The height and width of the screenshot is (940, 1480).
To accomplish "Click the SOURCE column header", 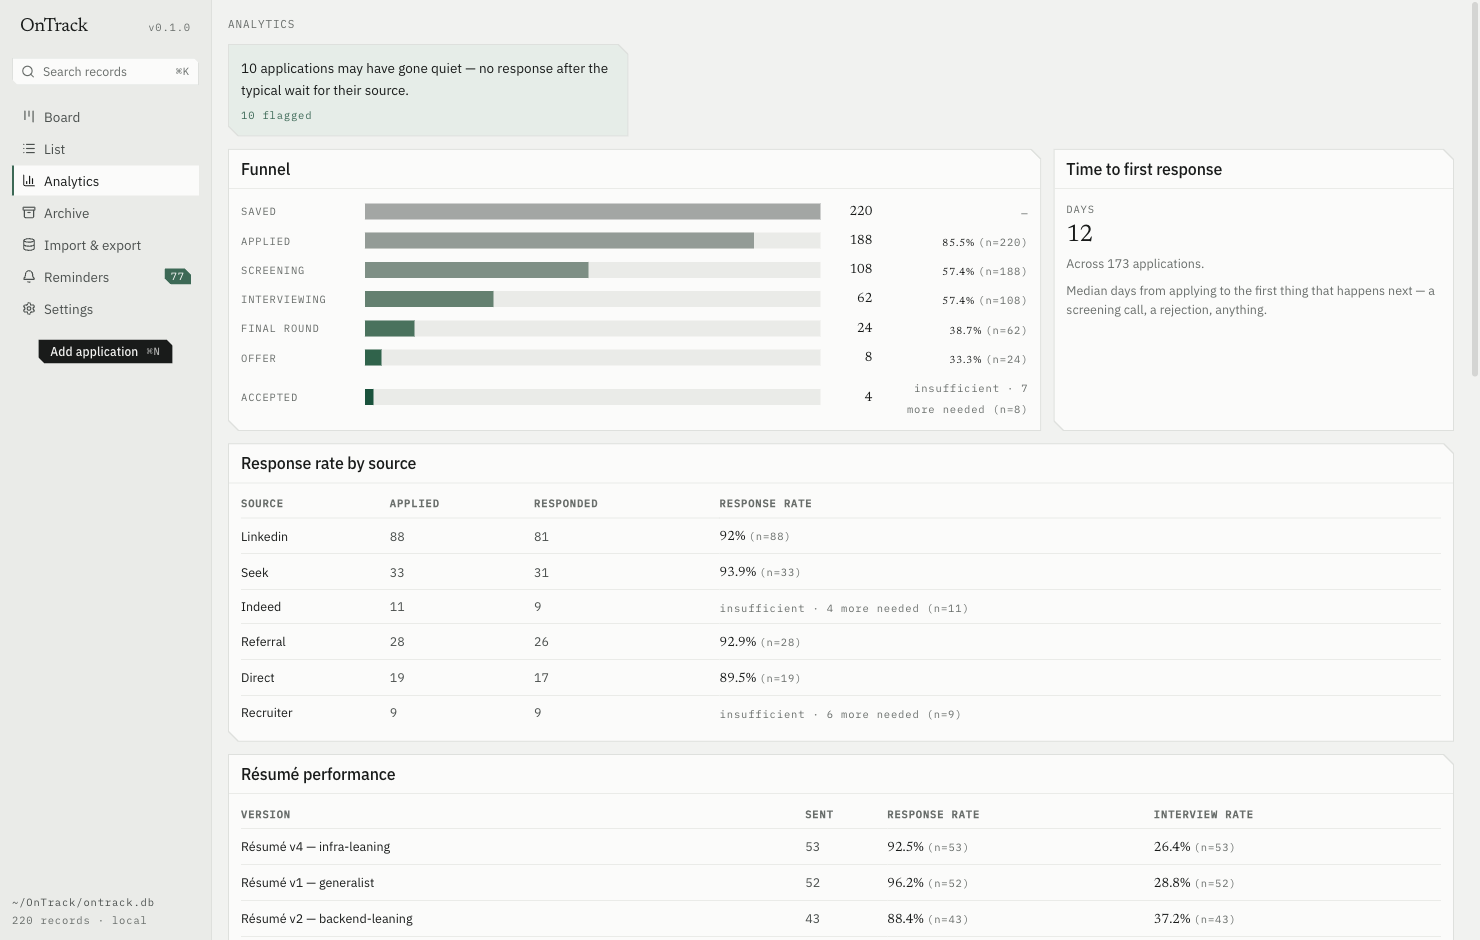I will 262,504.
